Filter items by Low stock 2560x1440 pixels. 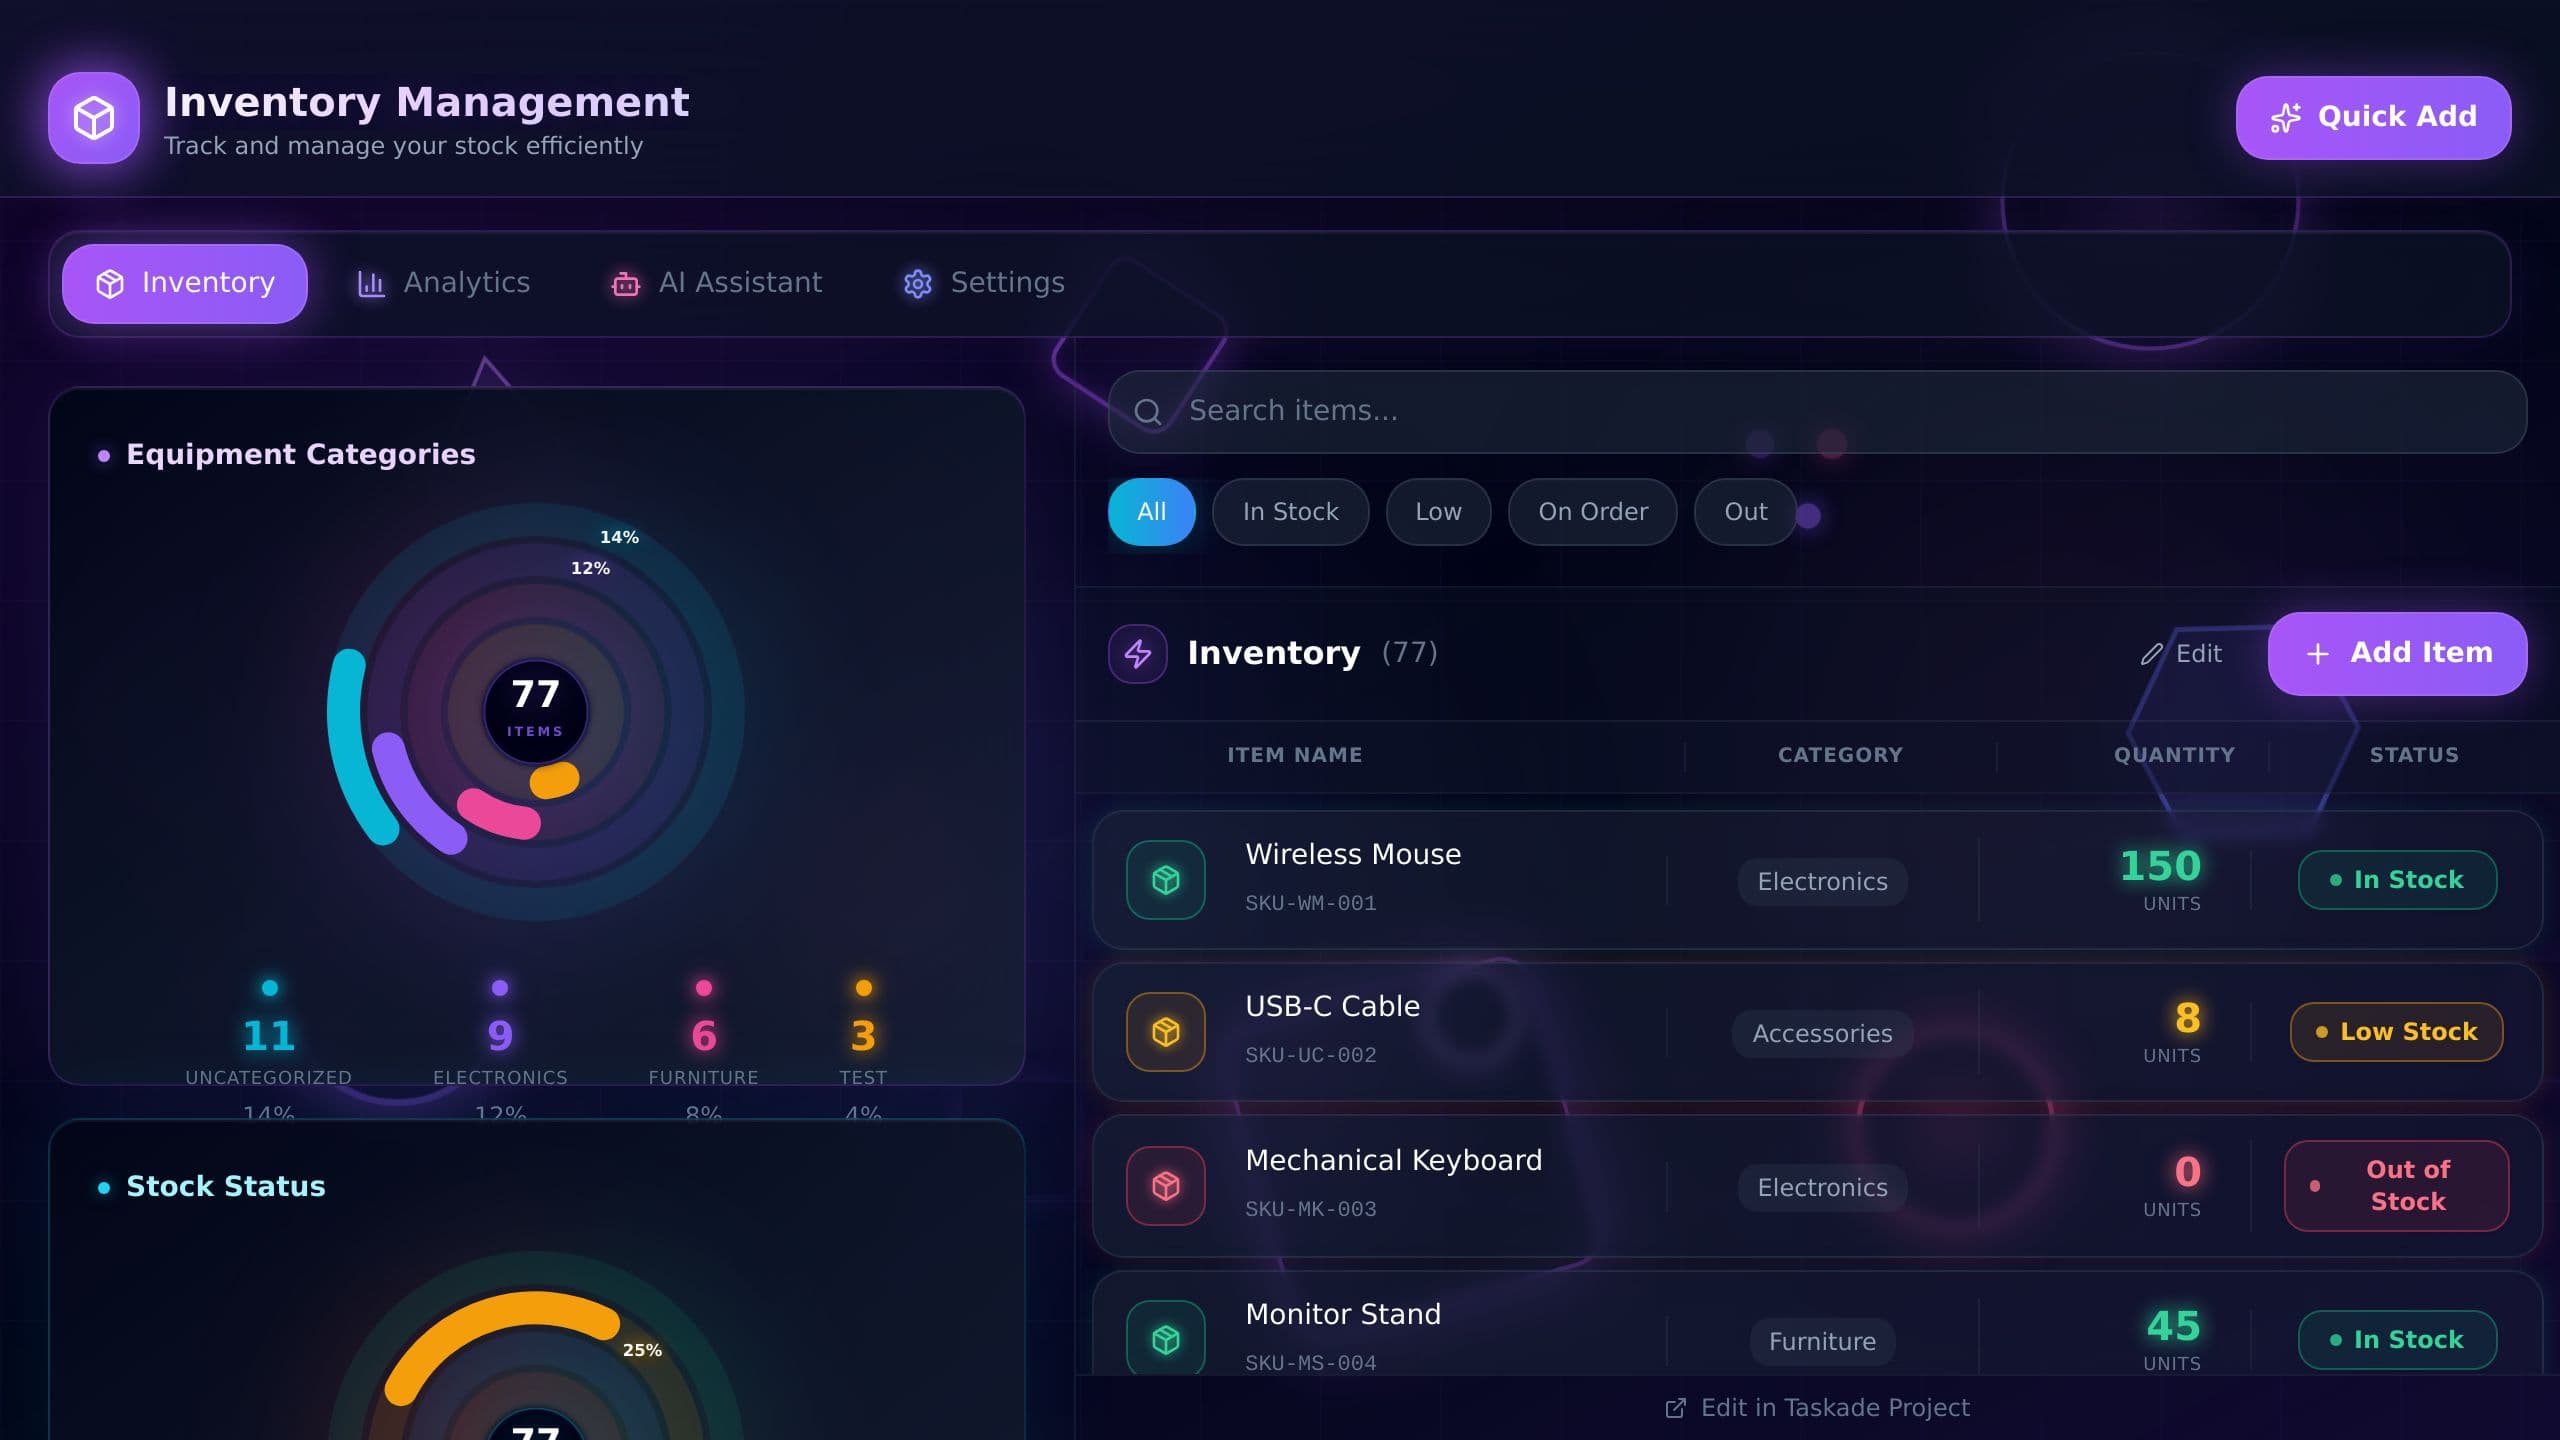tap(1439, 512)
